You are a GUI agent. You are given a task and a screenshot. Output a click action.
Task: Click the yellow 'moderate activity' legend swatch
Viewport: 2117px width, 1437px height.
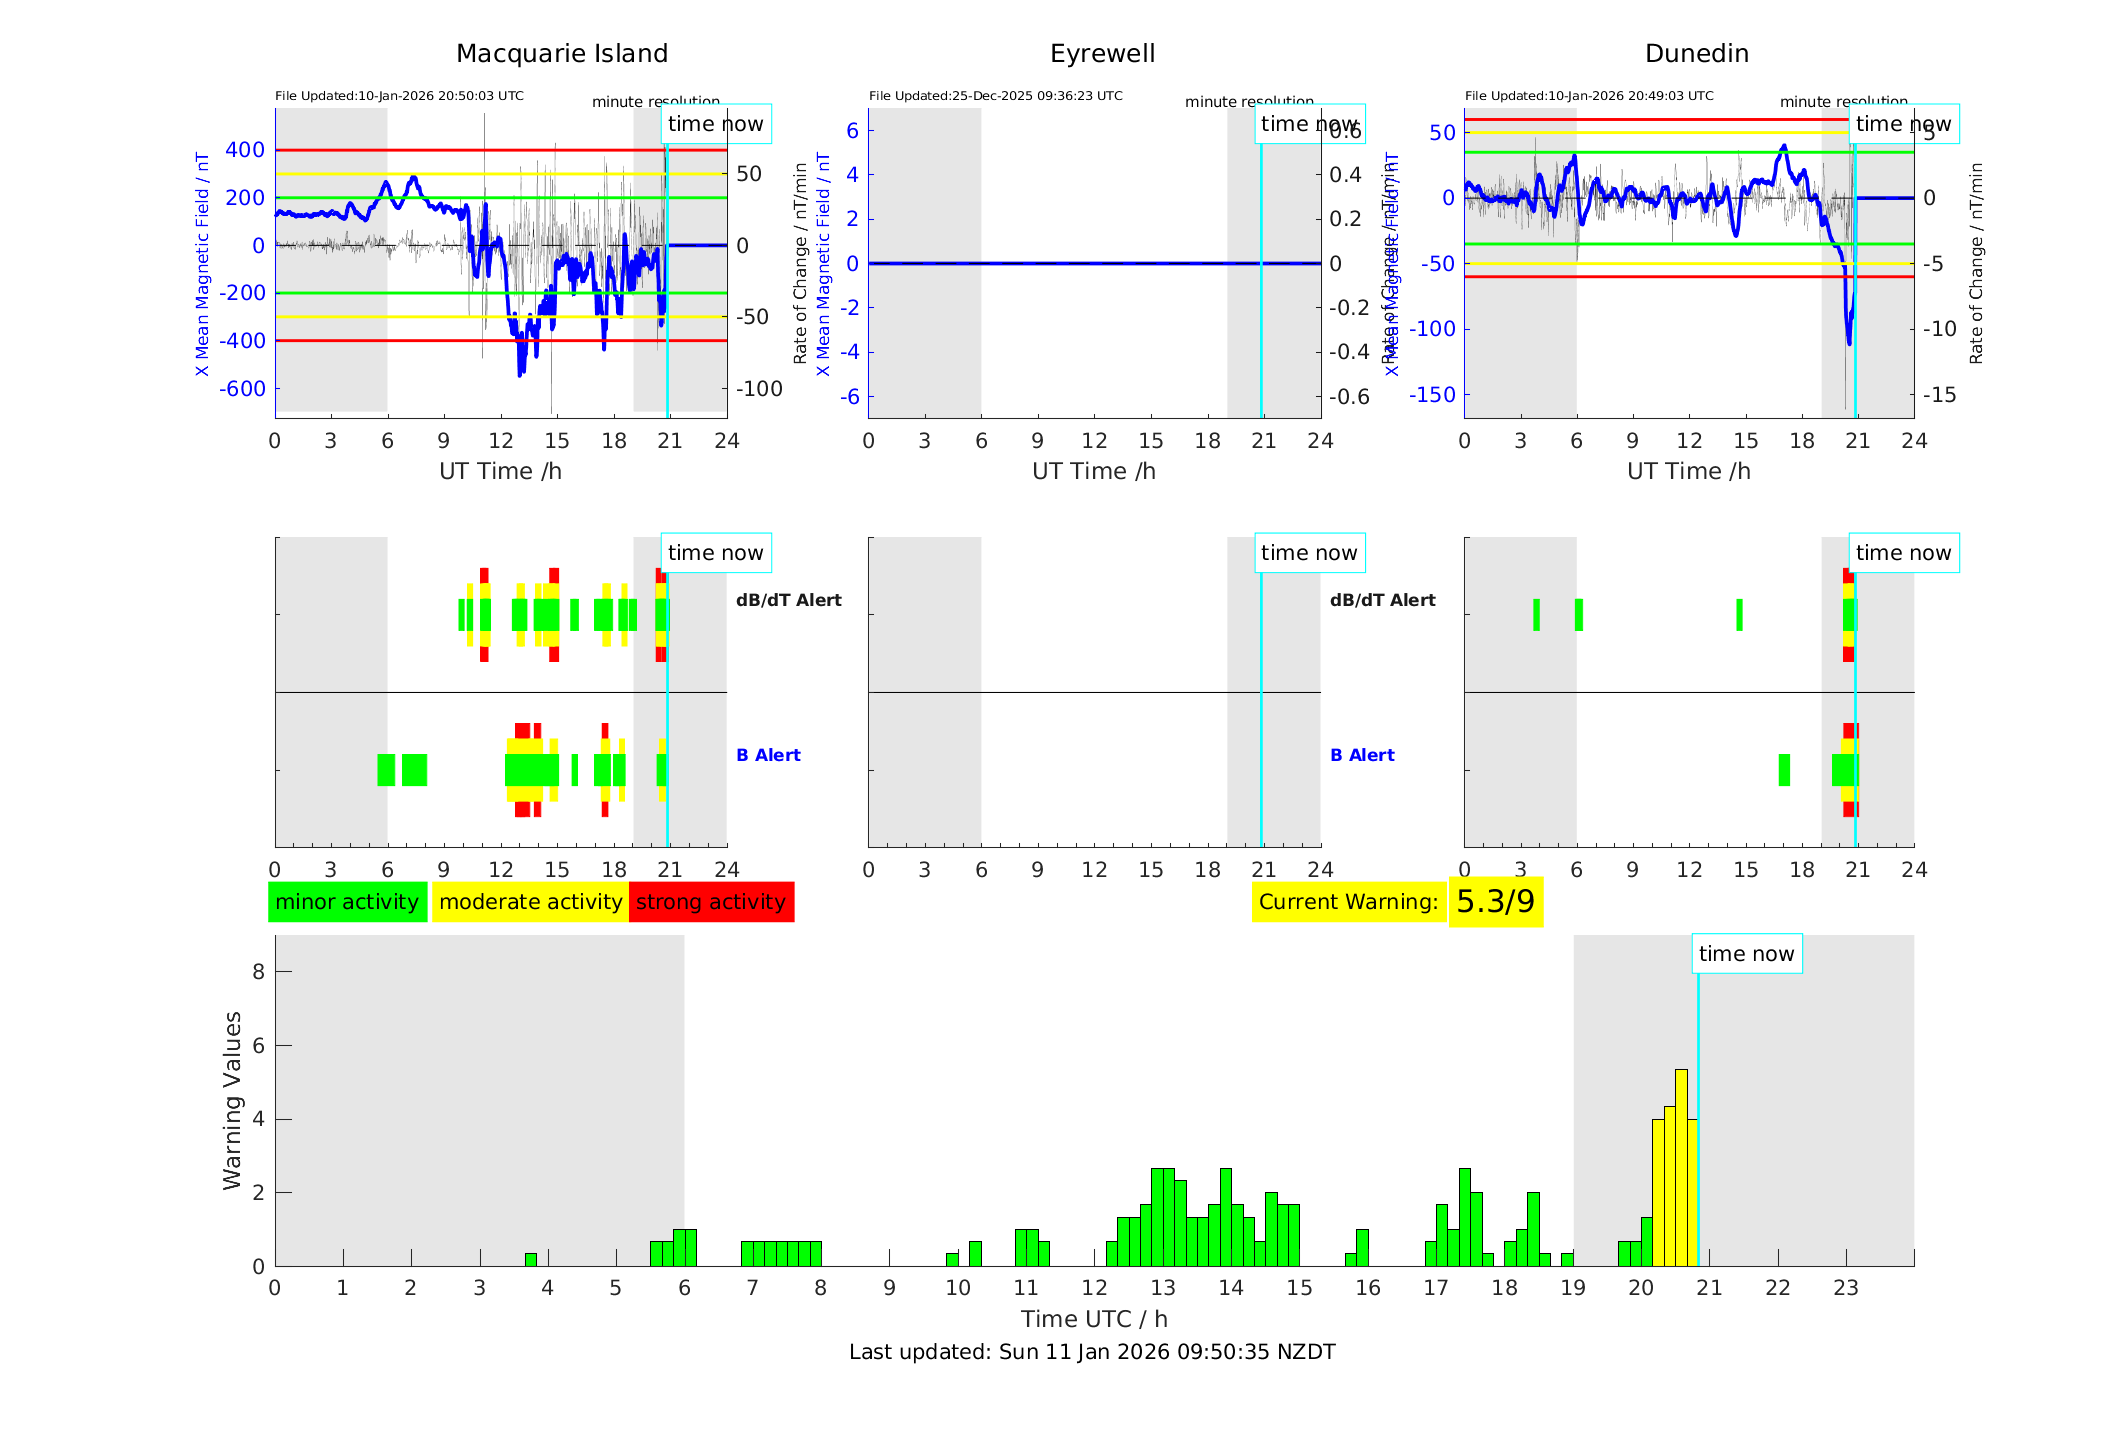530,902
